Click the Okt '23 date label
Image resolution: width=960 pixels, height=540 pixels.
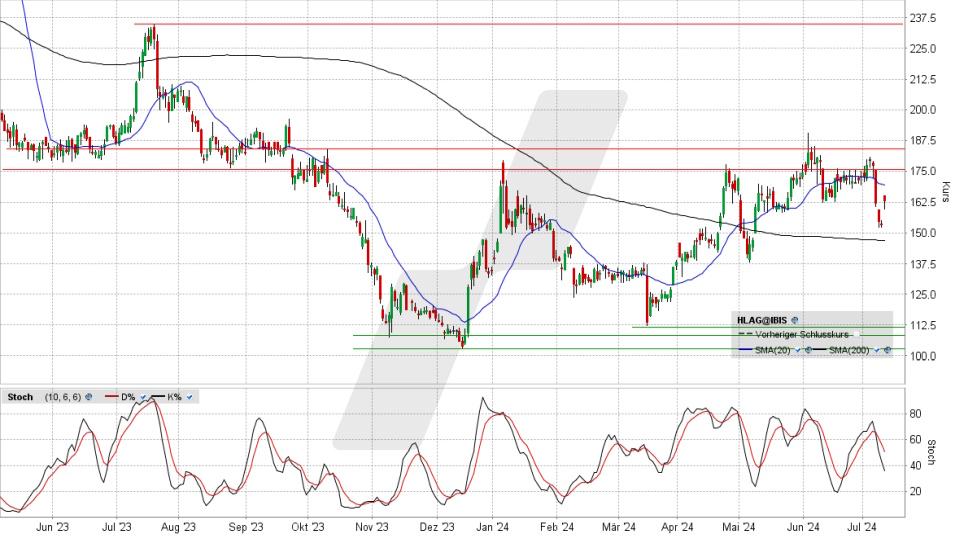coord(307,527)
